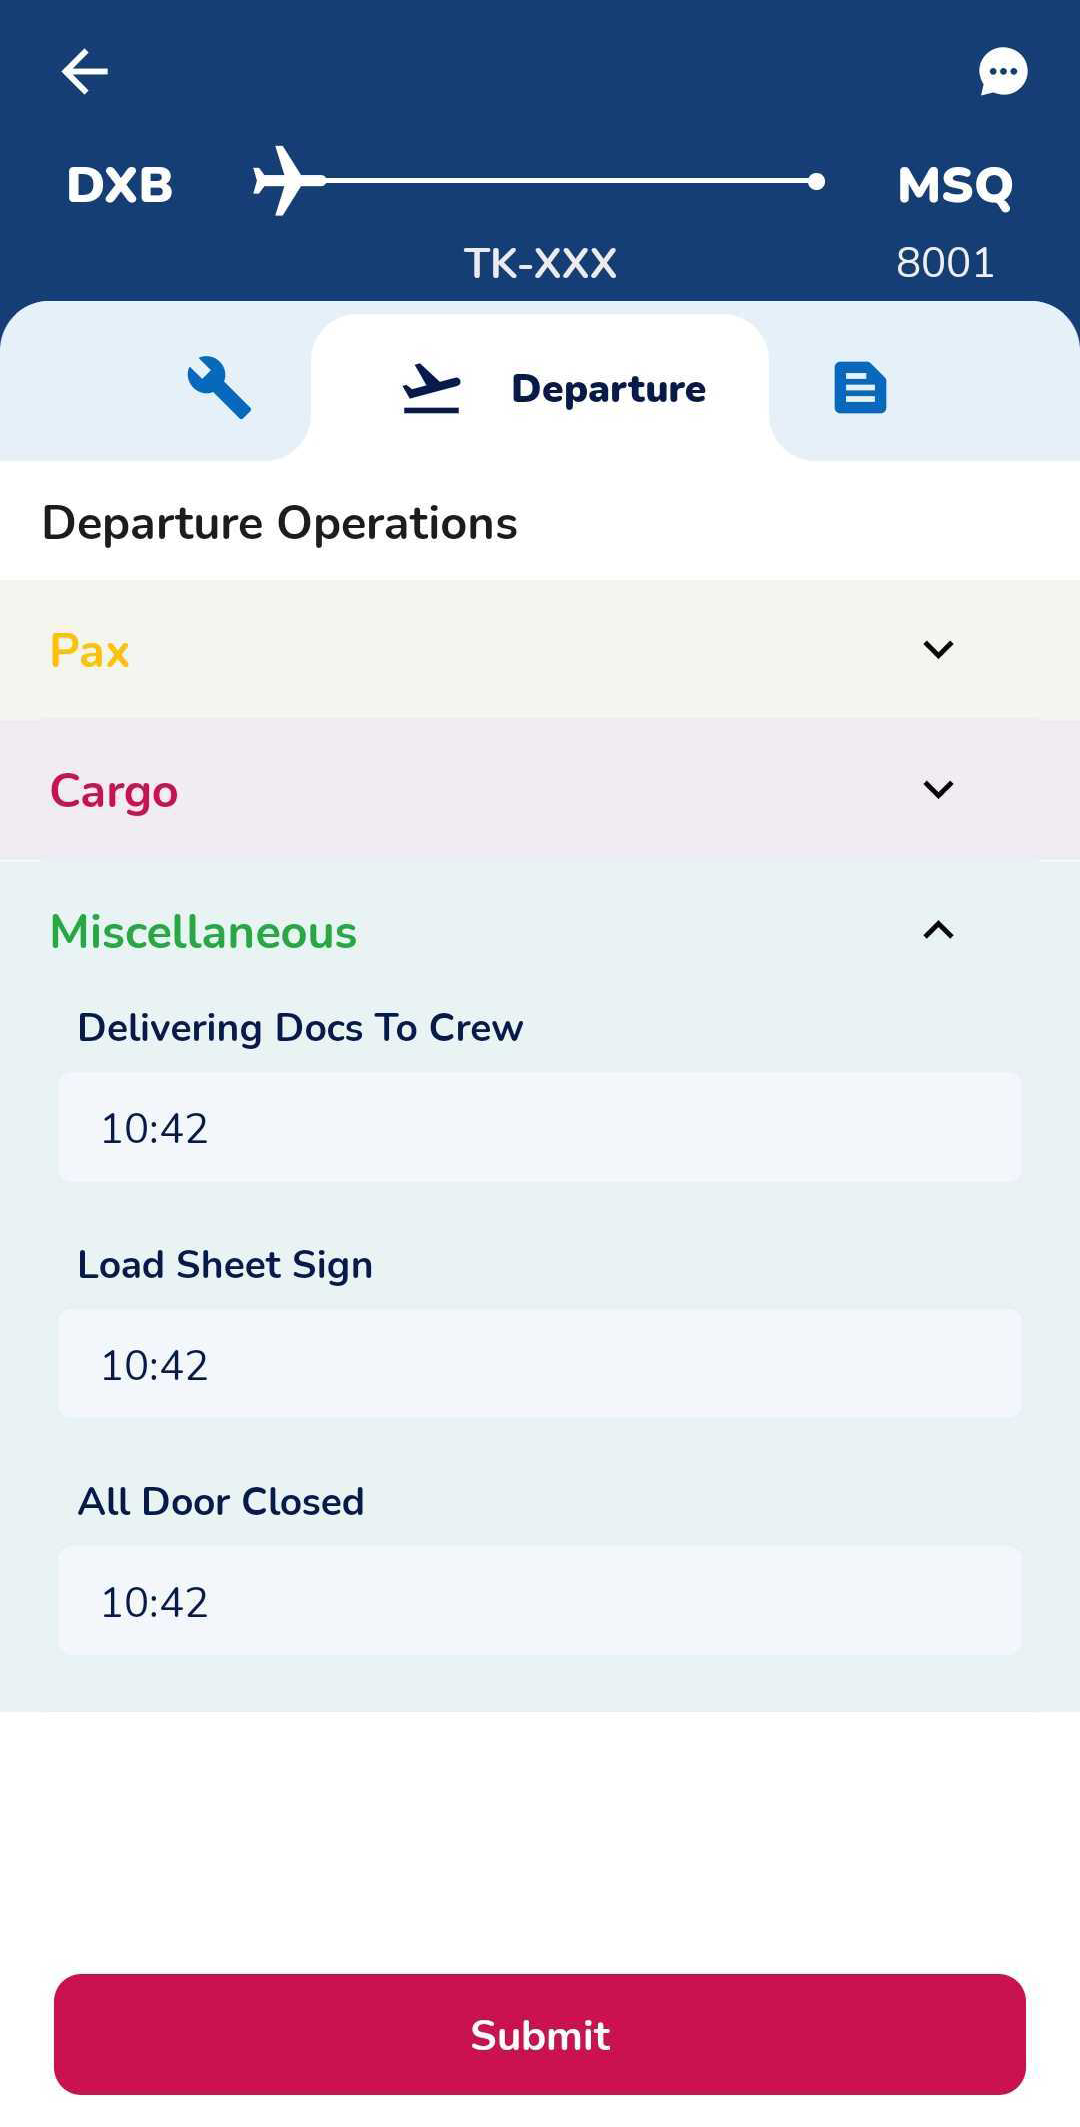Tap the DXB origin airport code
Image resolution: width=1080 pixels, height=2127 pixels.
click(x=120, y=185)
